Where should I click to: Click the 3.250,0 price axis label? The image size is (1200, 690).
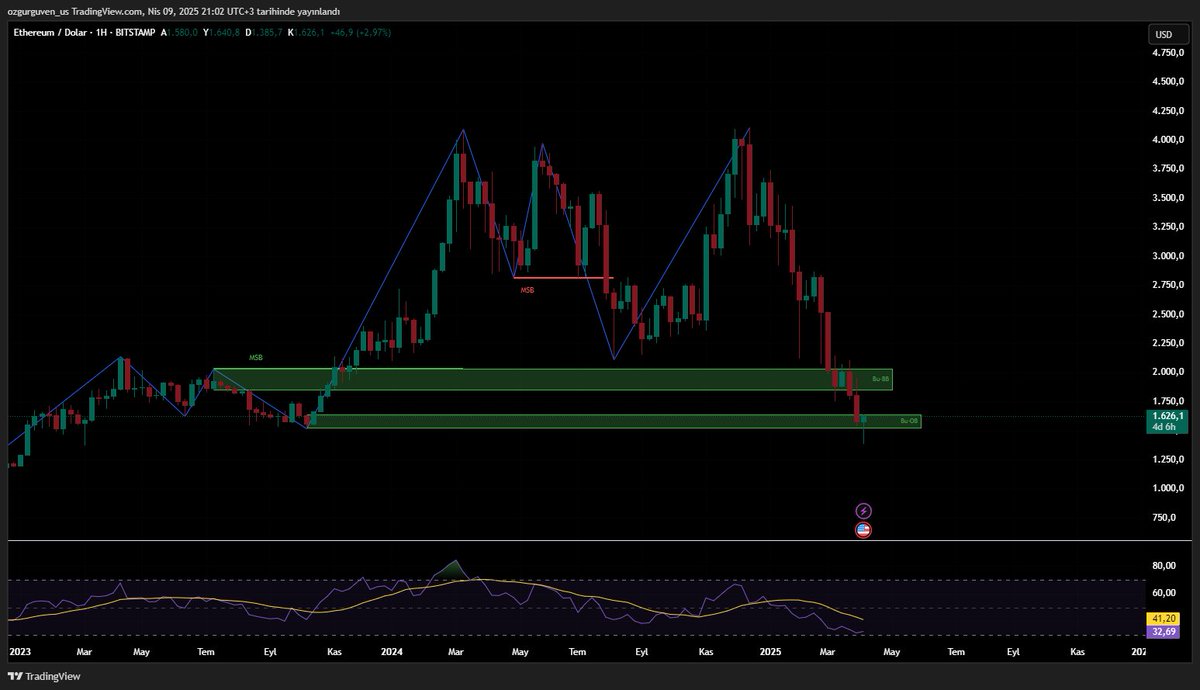pos(1168,227)
